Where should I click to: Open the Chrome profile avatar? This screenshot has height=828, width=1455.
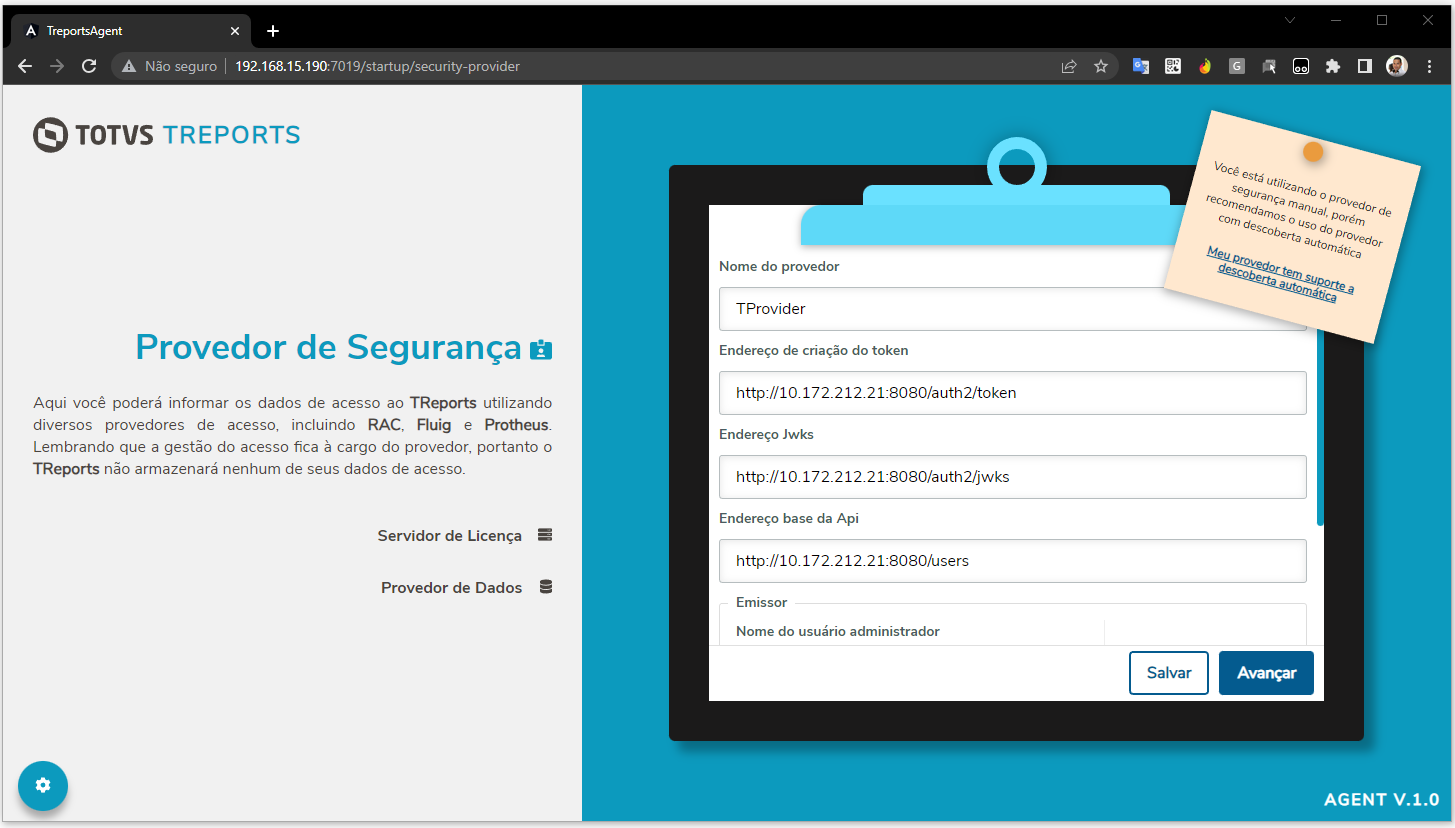1397,67
